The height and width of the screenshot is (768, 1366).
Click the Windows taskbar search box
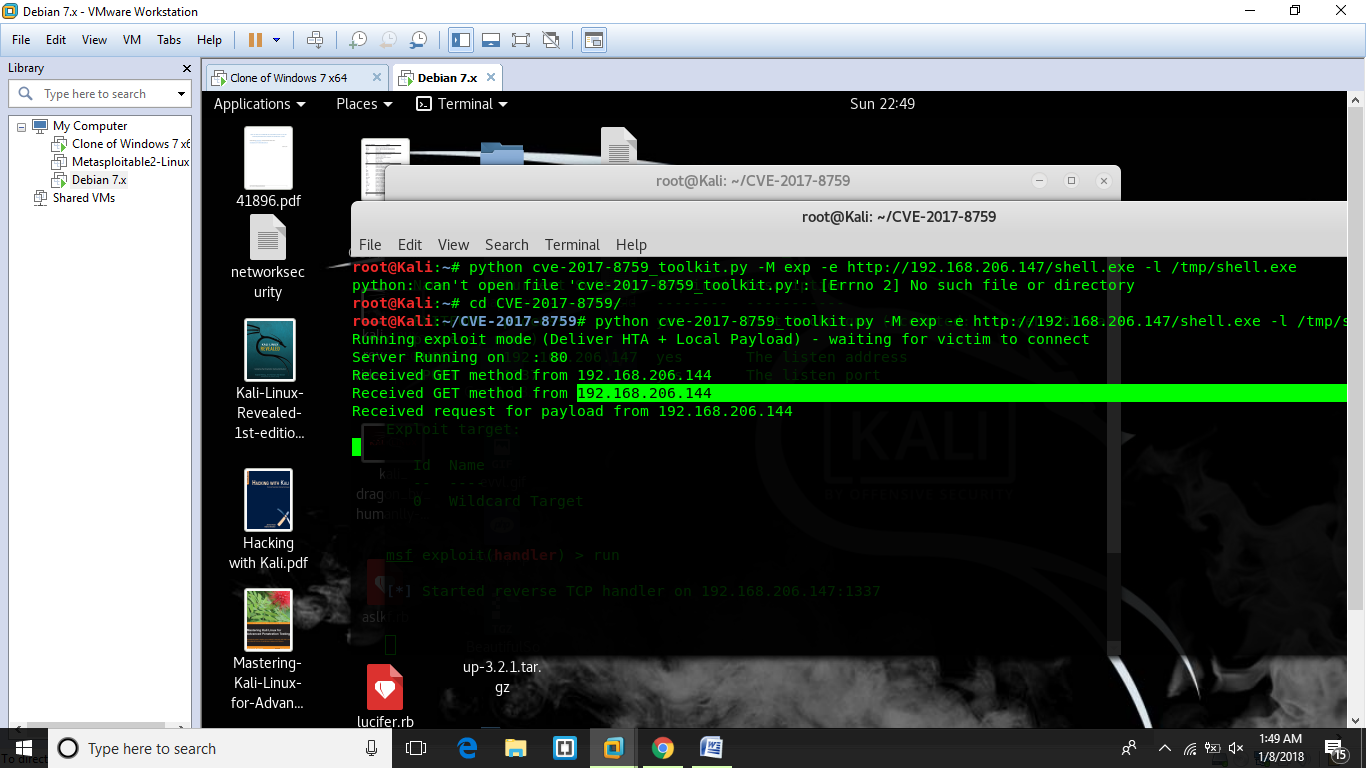[220, 748]
